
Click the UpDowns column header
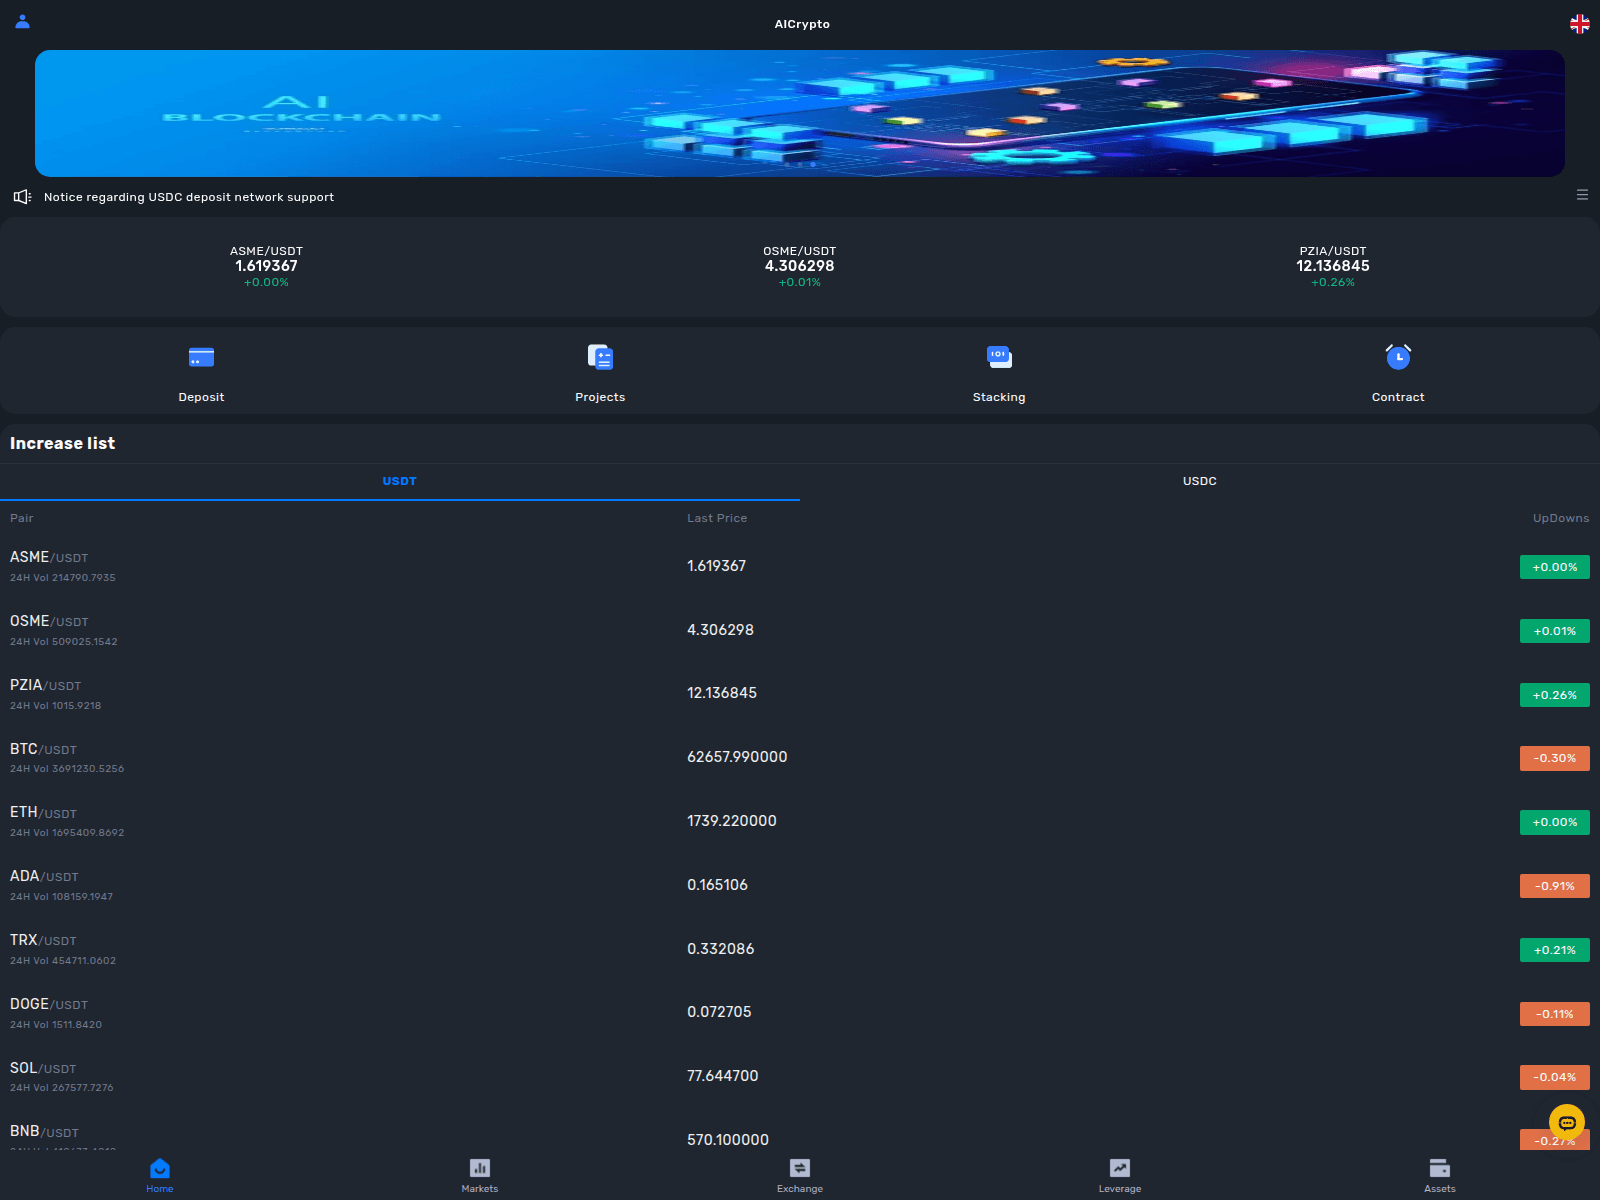click(1561, 518)
